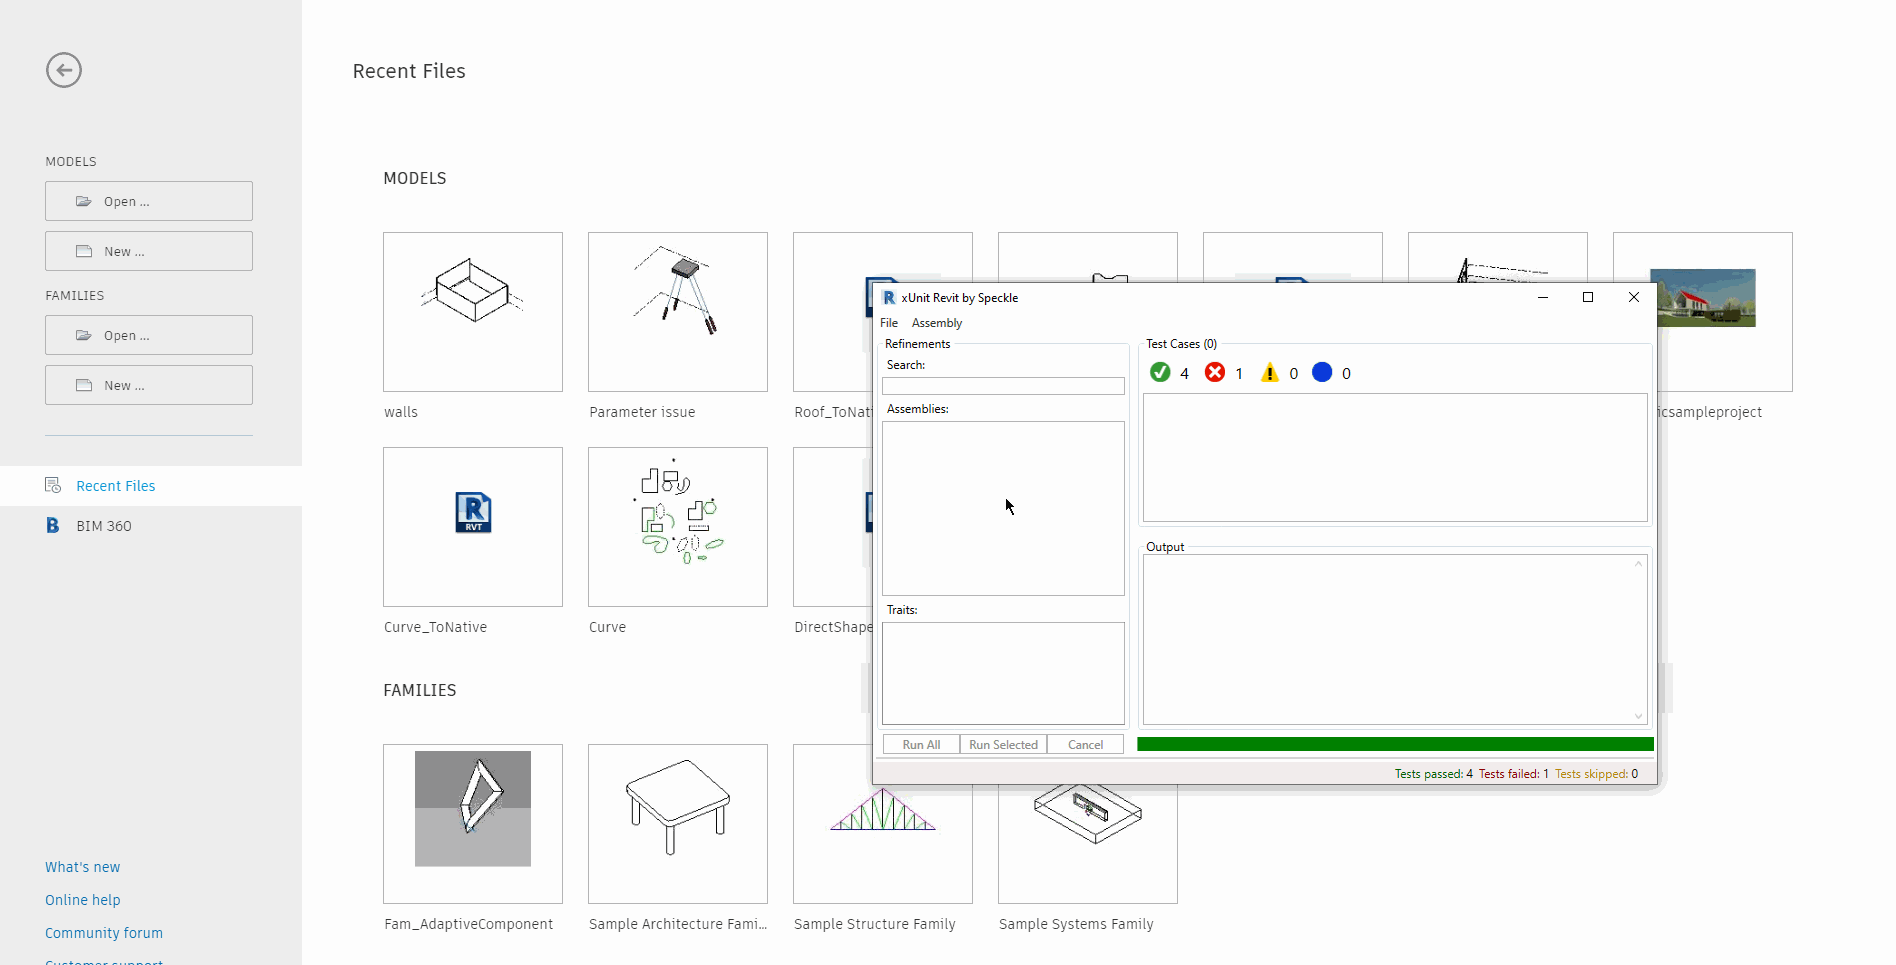Click the Online help link
Viewport: 1896px width, 965px height.
(83, 900)
